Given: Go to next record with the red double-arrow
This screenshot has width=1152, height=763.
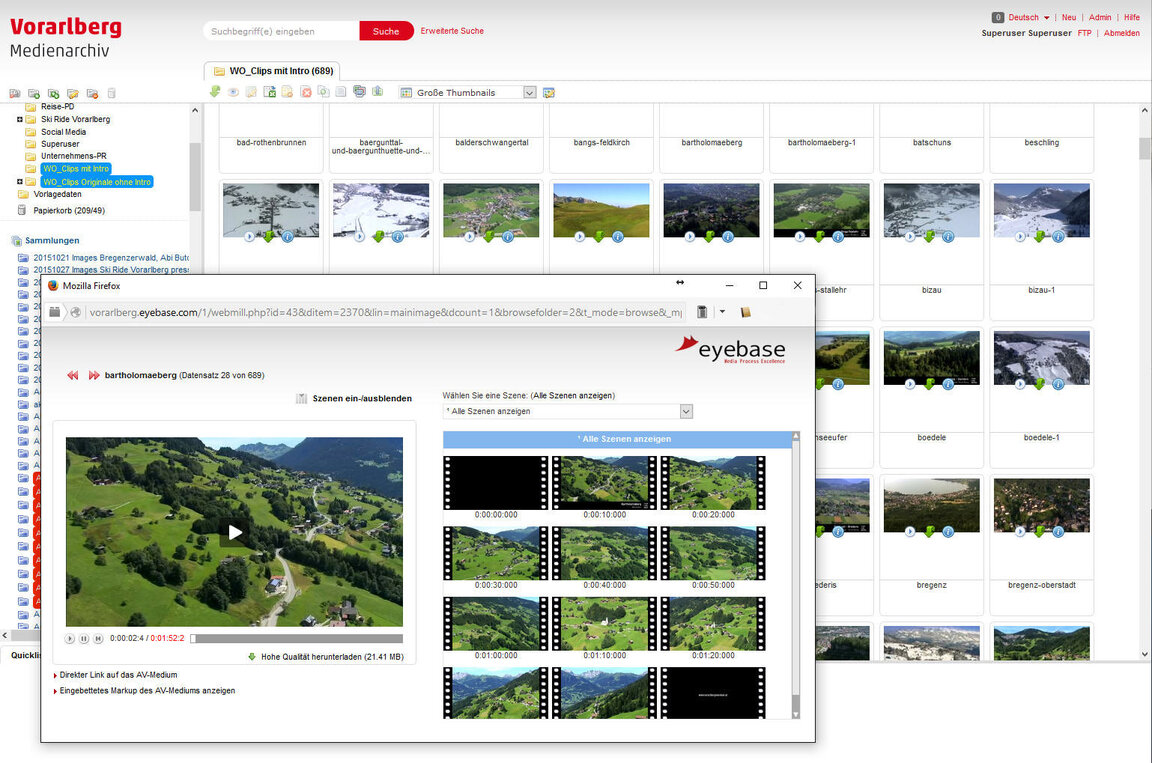Looking at the screenshot, I should point(94,375).
